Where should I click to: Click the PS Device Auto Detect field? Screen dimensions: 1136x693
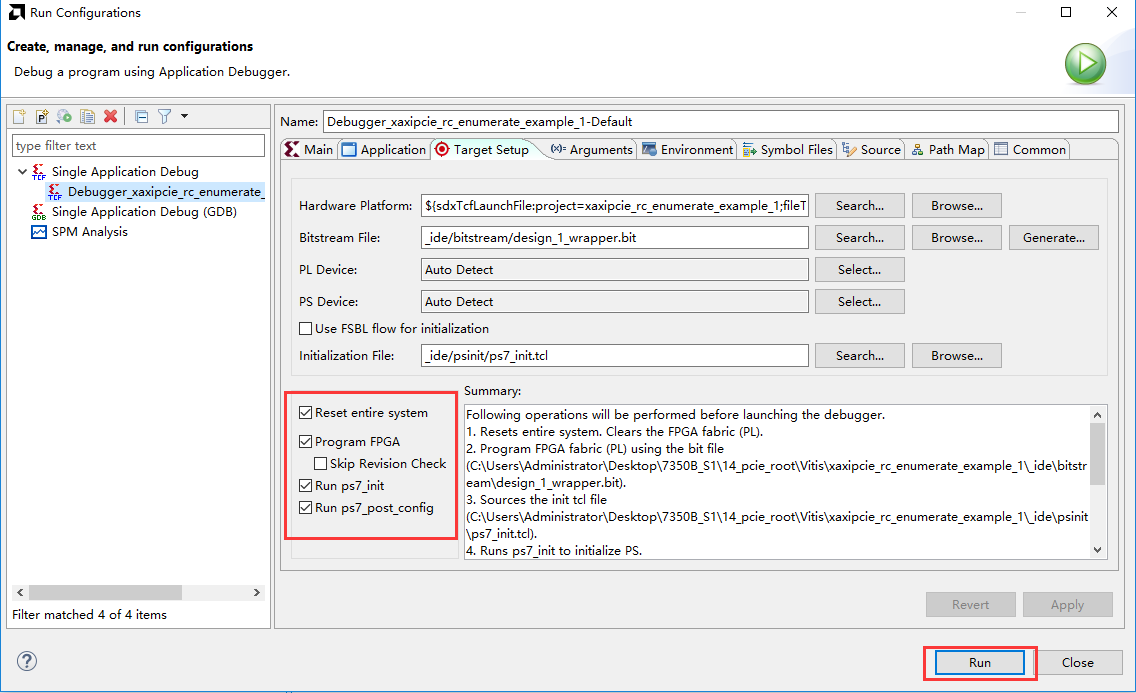pyautogui.click(x=614, y=301)
